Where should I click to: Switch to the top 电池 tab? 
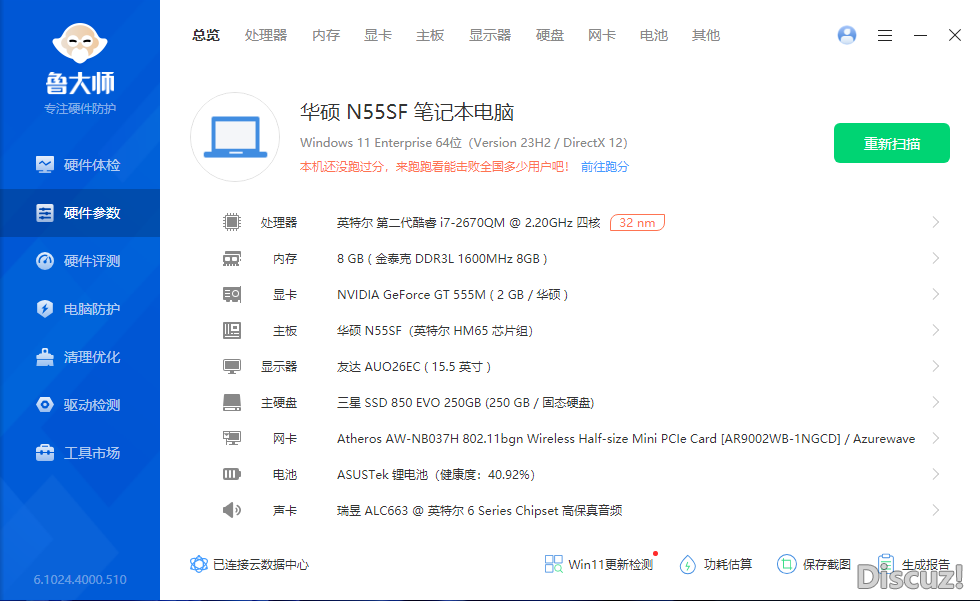coord(654,36)
